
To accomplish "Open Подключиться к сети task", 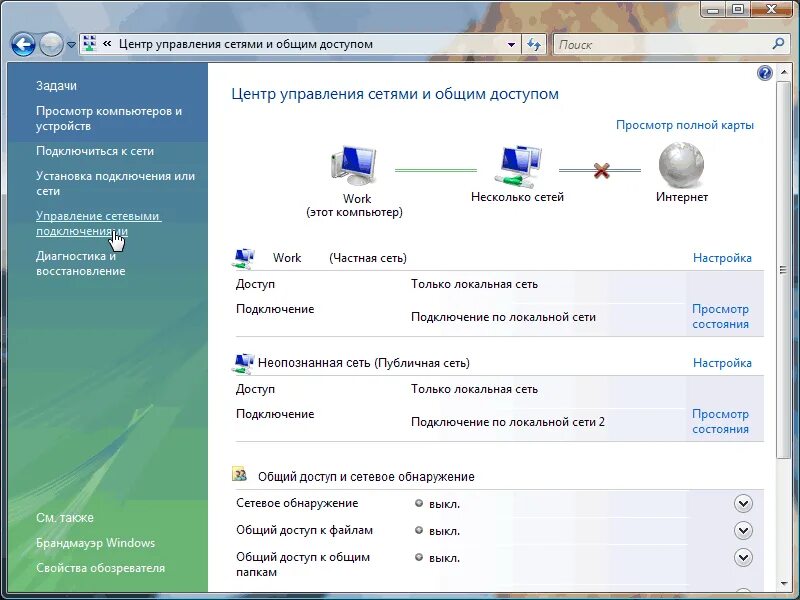I will tap(95, 151).
